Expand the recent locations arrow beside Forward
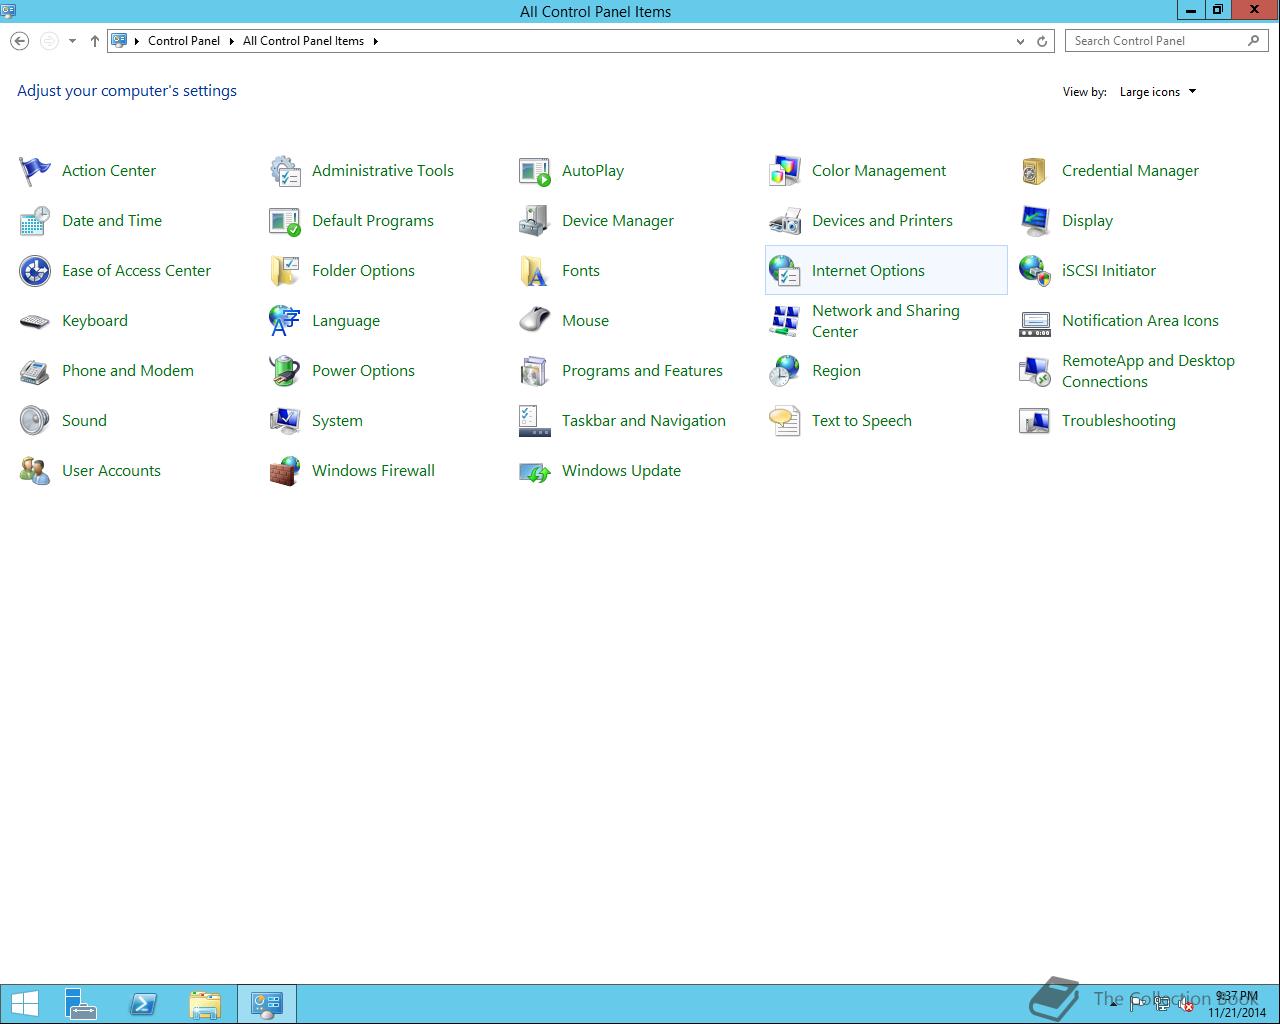 [72, 41]
